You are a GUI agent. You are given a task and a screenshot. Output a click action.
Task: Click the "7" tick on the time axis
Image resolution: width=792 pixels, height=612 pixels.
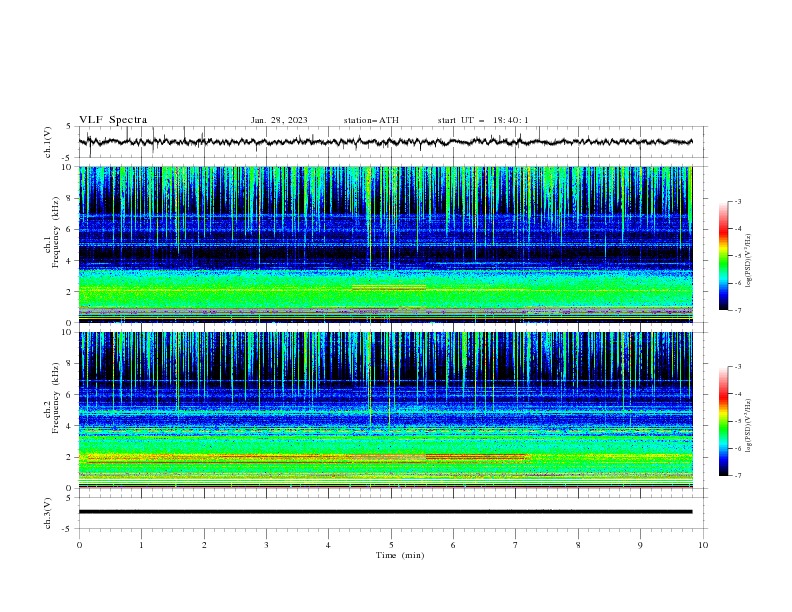[516, 545]
